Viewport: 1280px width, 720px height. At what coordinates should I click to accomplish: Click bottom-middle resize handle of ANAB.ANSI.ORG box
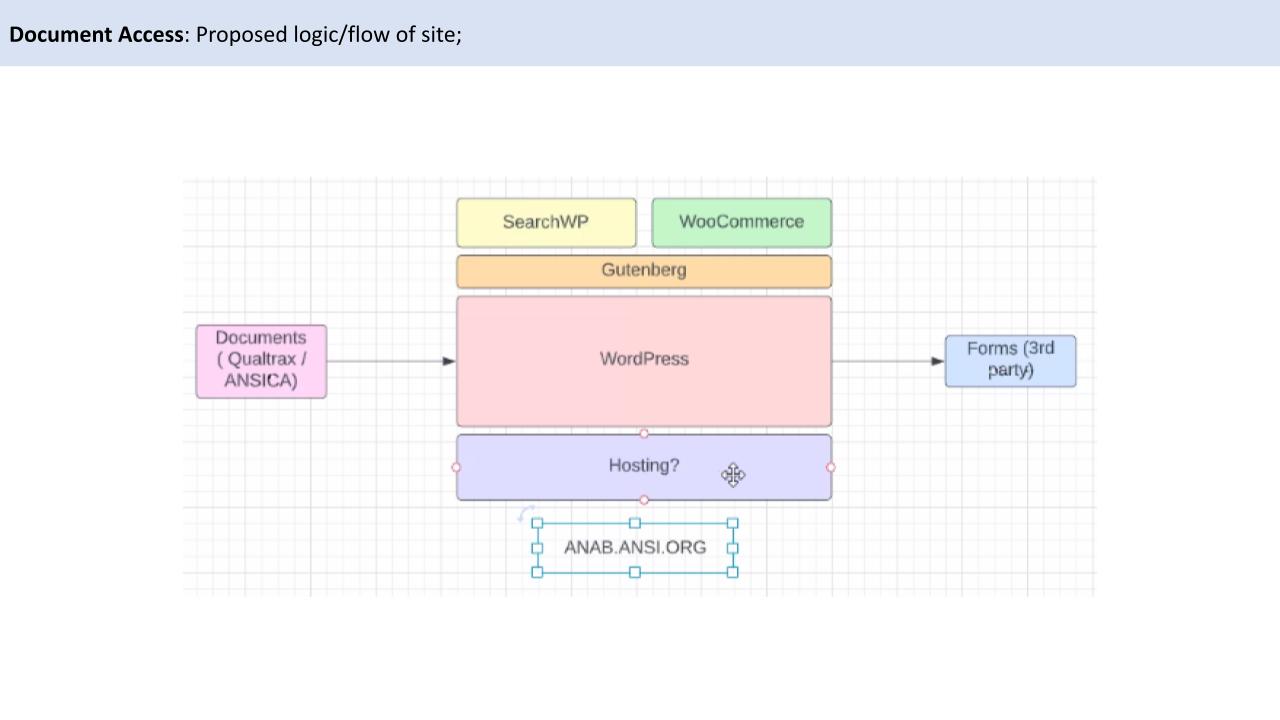click(635, 572)
